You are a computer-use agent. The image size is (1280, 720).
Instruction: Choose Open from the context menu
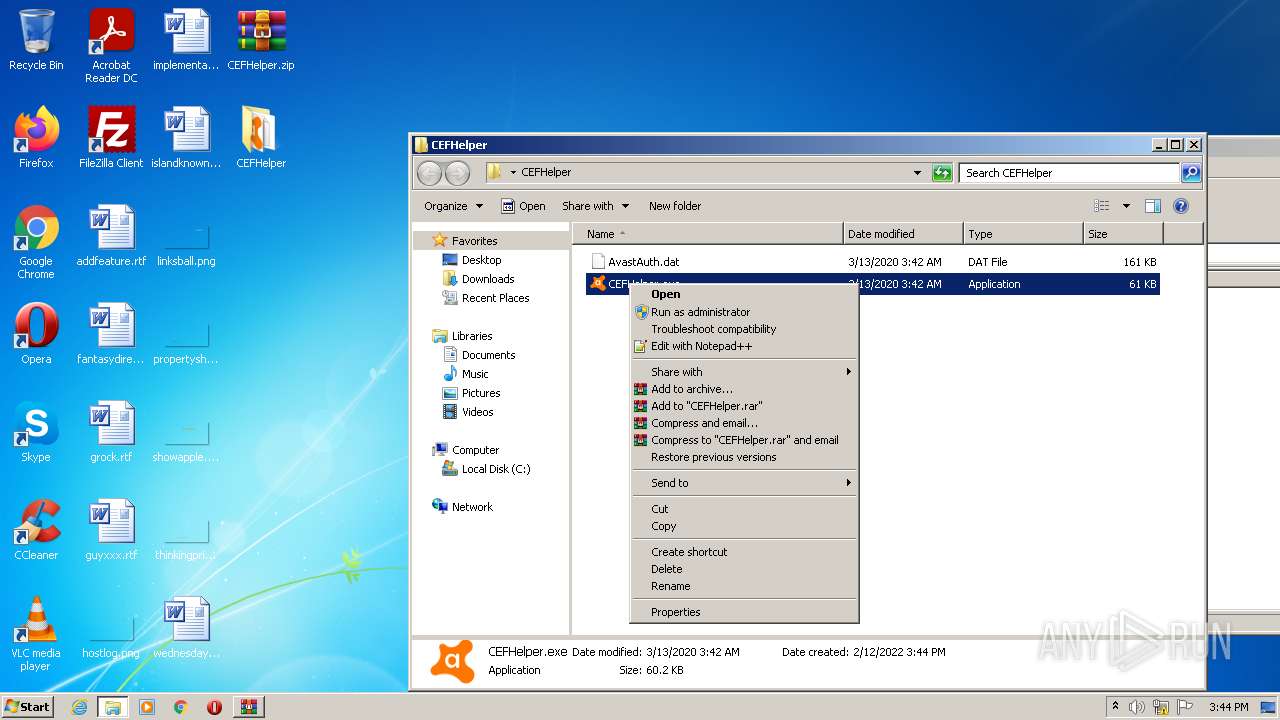point(744,294)
